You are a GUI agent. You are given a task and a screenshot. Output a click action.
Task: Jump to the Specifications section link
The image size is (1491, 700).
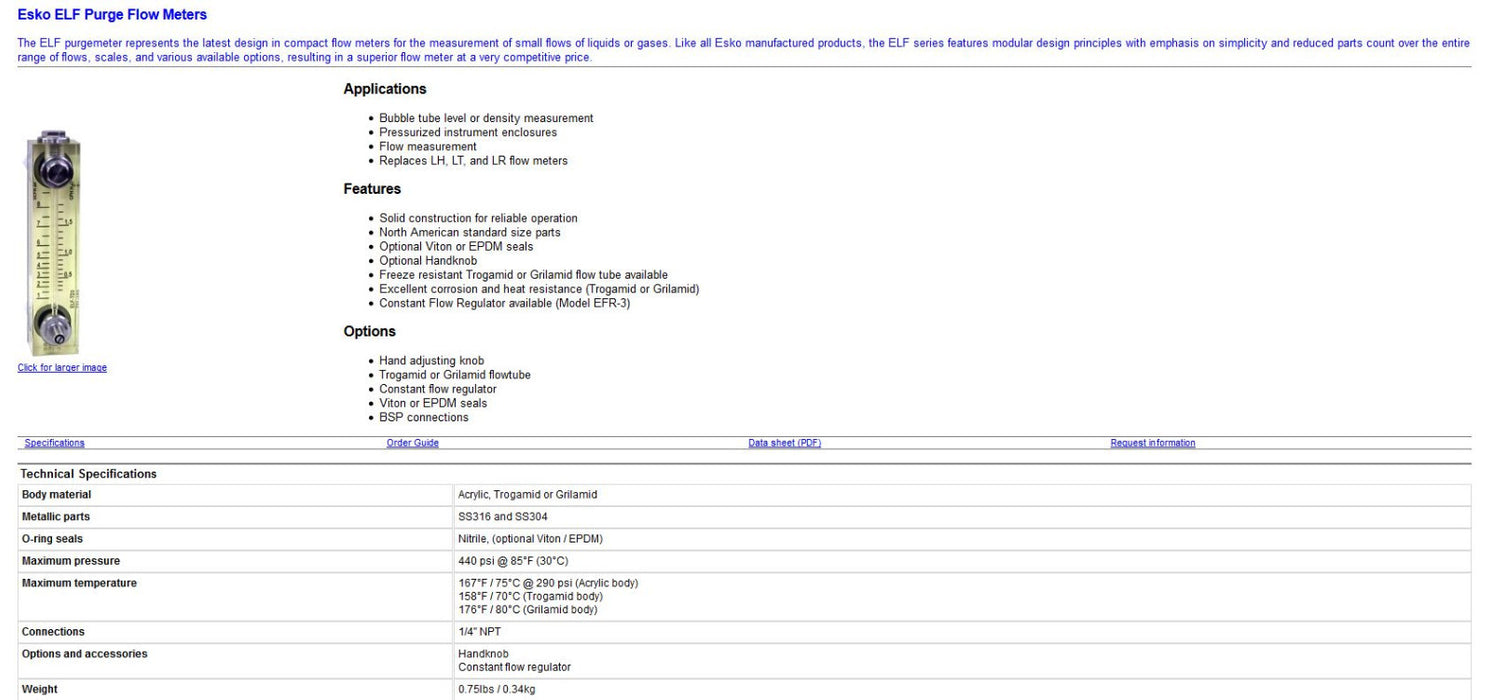click(x=54, y=443)
